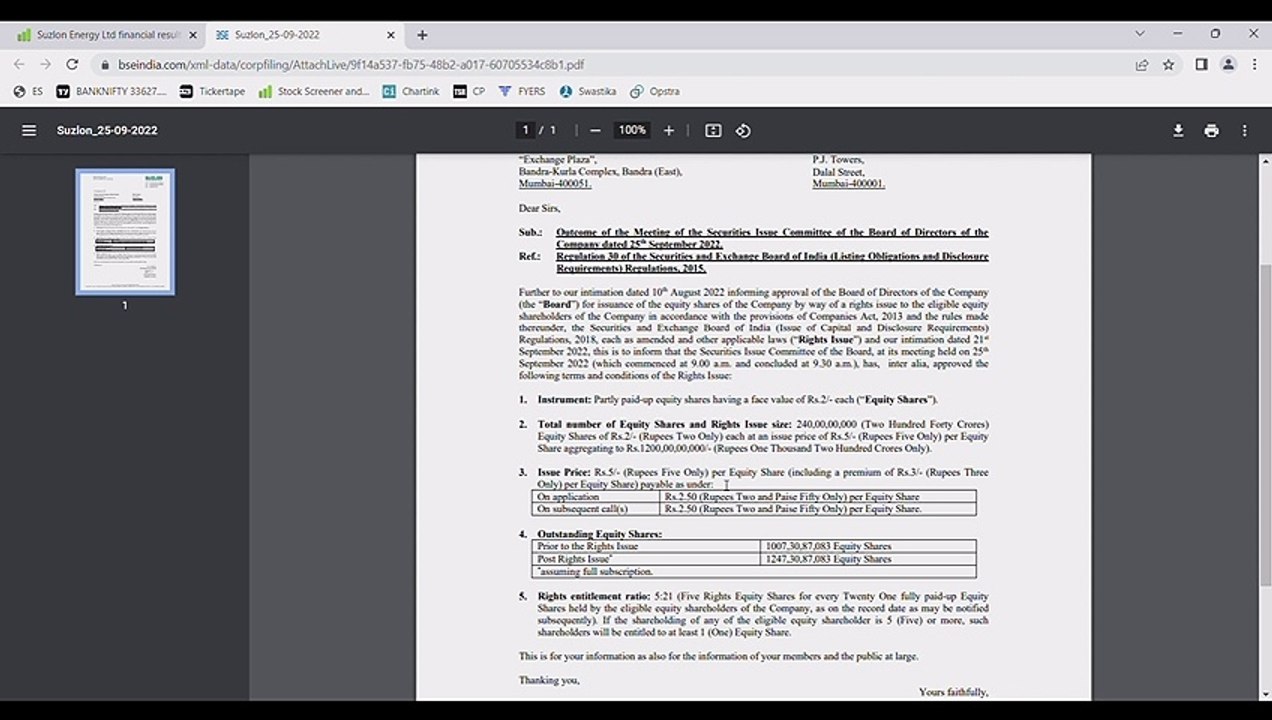The width and height of the screenshot is (1272, 720).
Task: Zoom in on the PDF
Action: click(669, 130)
